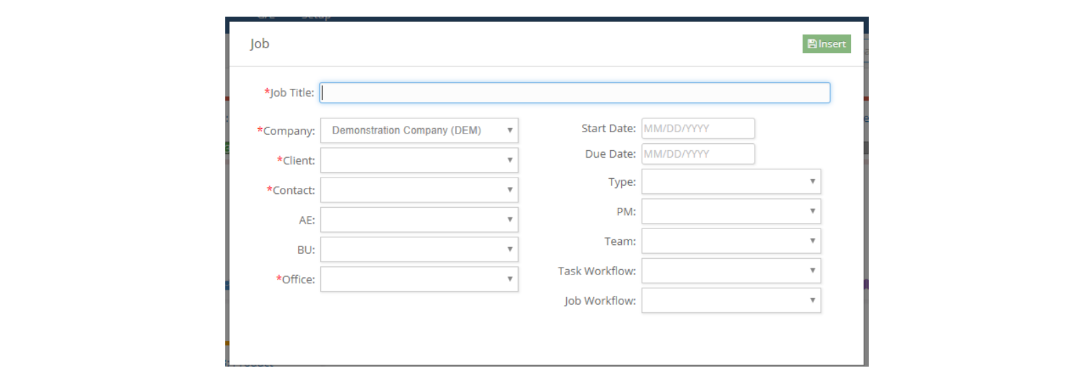Open the Contact dropdown
This screenshot has height=383, width=1091.
[419, 190]
